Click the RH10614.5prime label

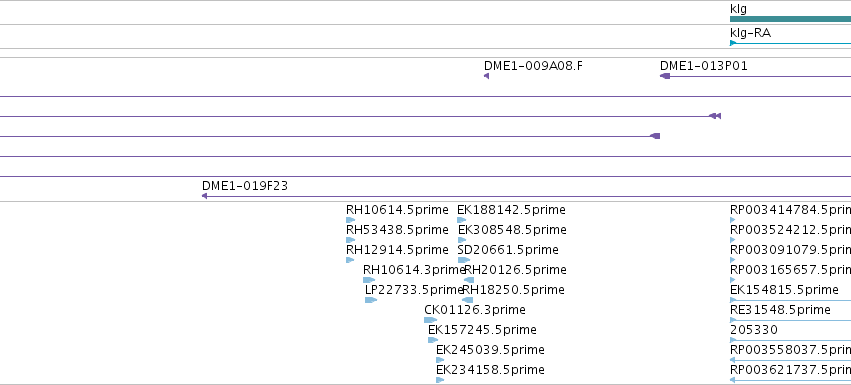[x=397, y=210]
